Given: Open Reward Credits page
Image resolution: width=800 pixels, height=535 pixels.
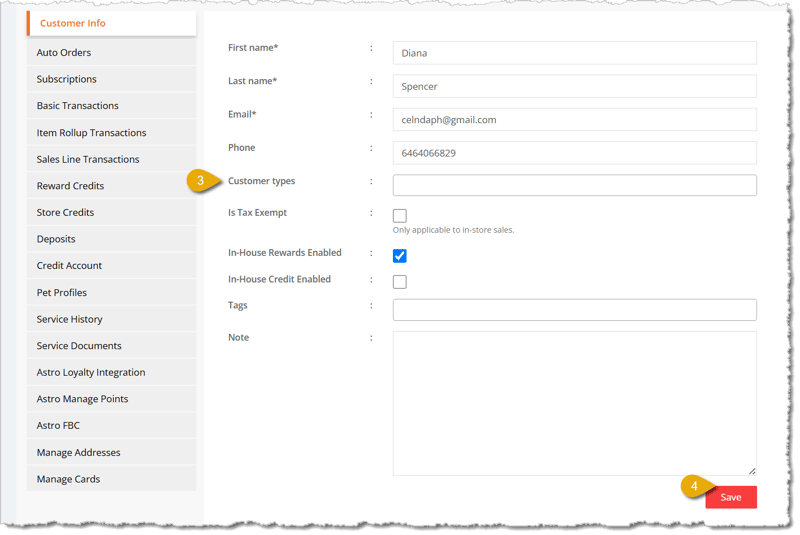Looking at the screenshot, I should click(111, 186).
